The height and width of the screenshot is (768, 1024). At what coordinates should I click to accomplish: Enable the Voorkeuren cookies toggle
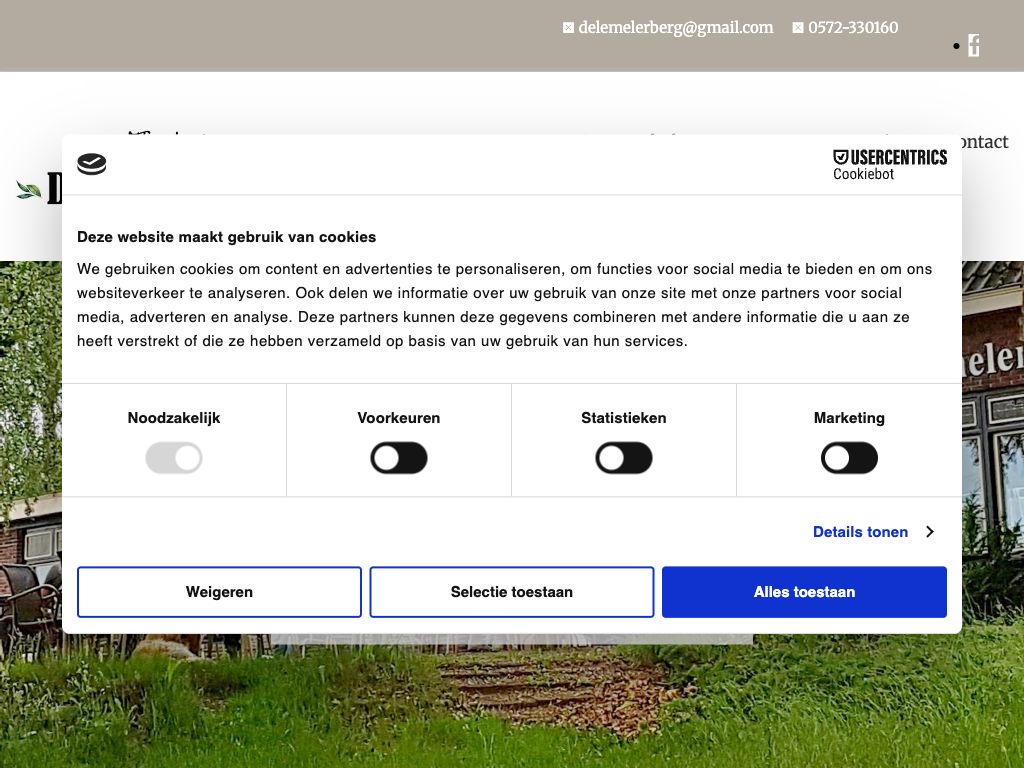pos(399,459)
